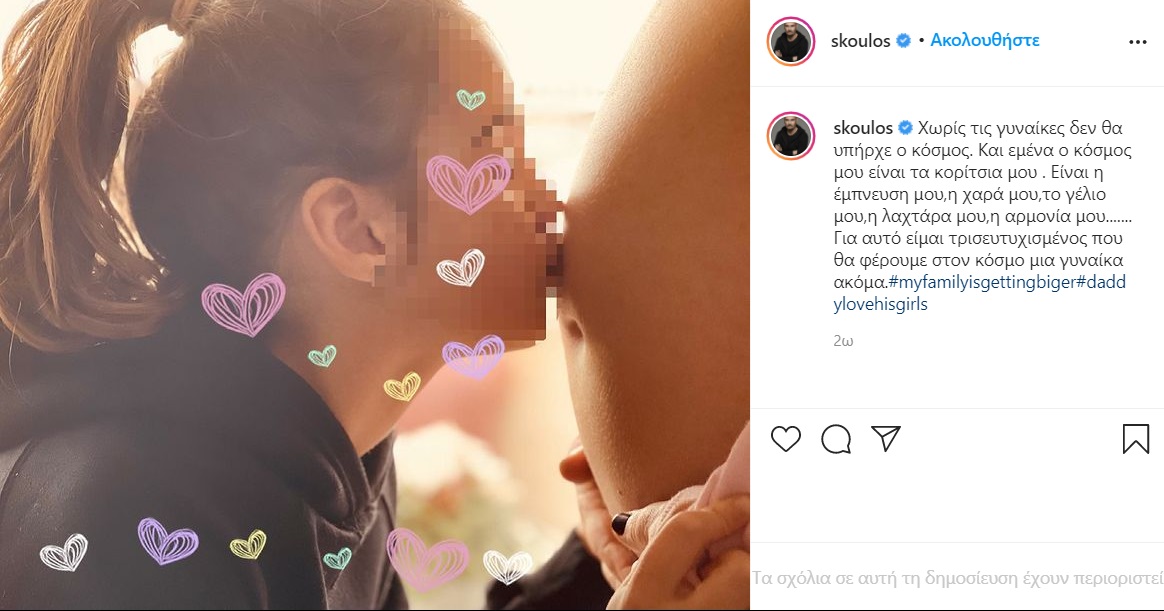The image size is (1164, 611).
Task: Share the post via paper plane icon
Action: [x=886, y=438]
